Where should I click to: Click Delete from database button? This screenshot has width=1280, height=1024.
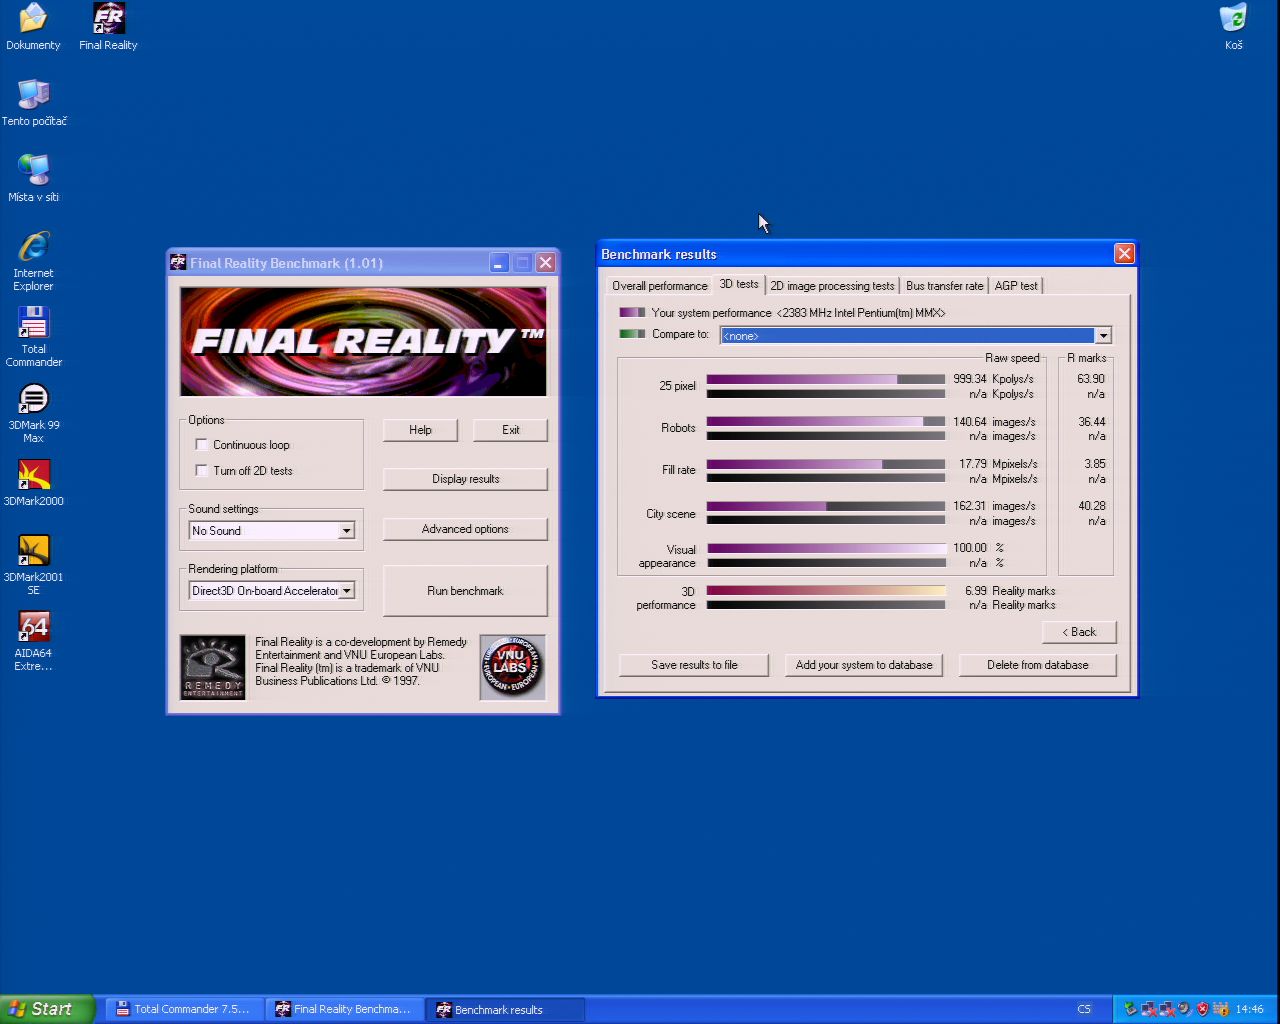[x=1038, y=665]
